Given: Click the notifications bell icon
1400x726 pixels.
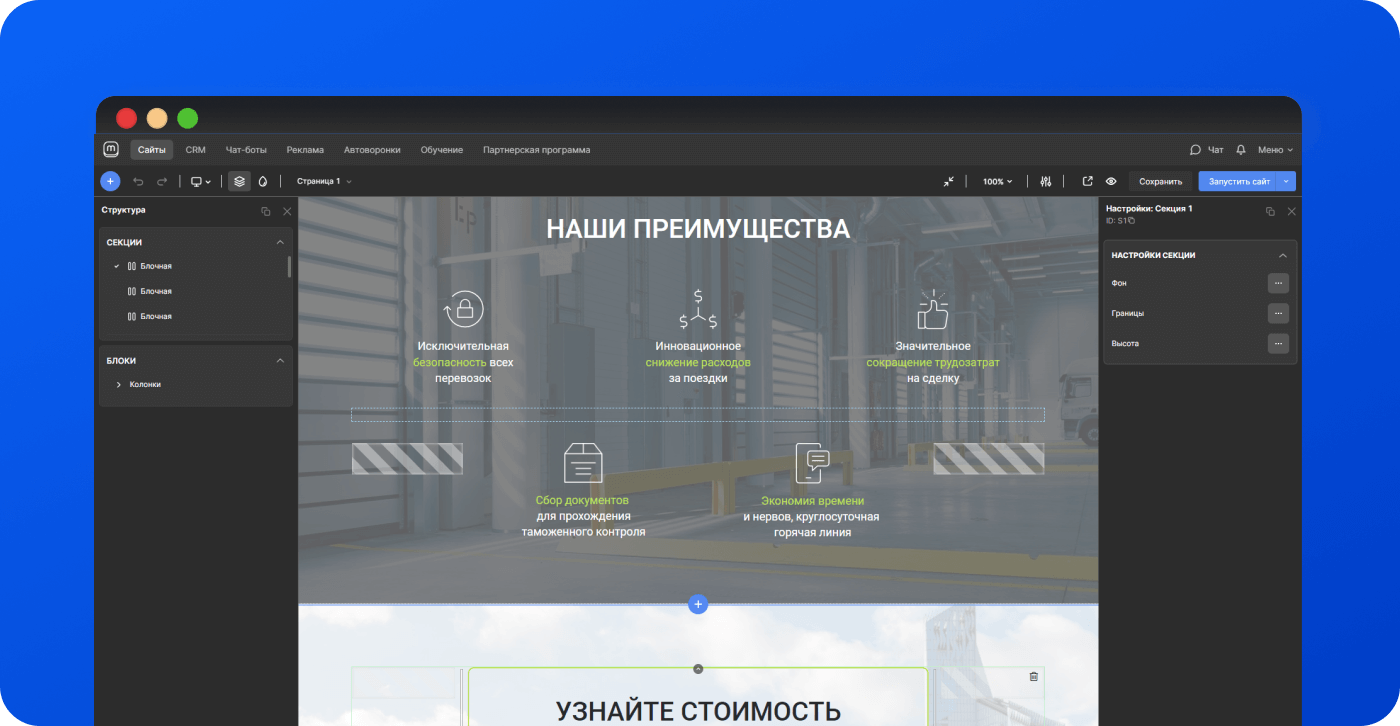Looking at the screenshot, I should point(1241,150).
